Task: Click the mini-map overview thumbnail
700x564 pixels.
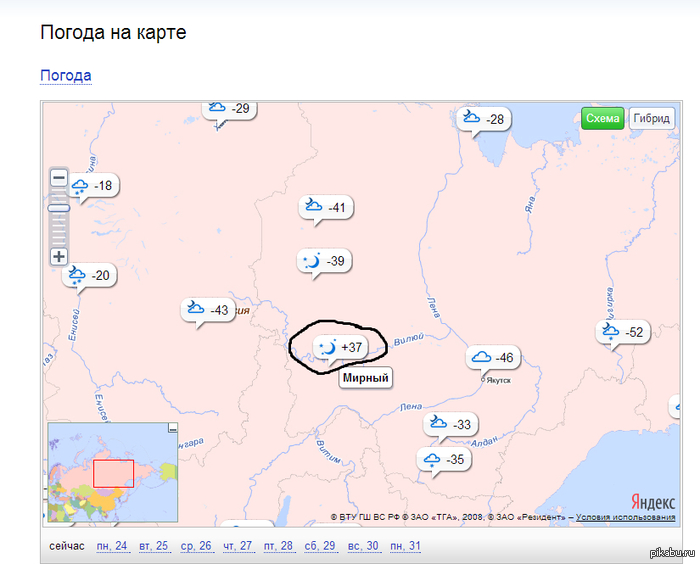Action: tap(113, 472)
